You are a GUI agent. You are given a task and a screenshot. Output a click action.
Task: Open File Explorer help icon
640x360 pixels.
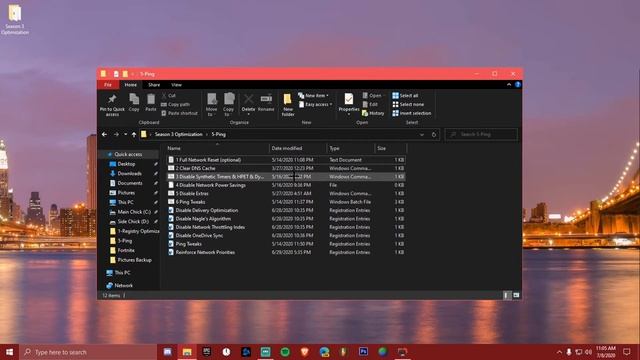point(518,84)
